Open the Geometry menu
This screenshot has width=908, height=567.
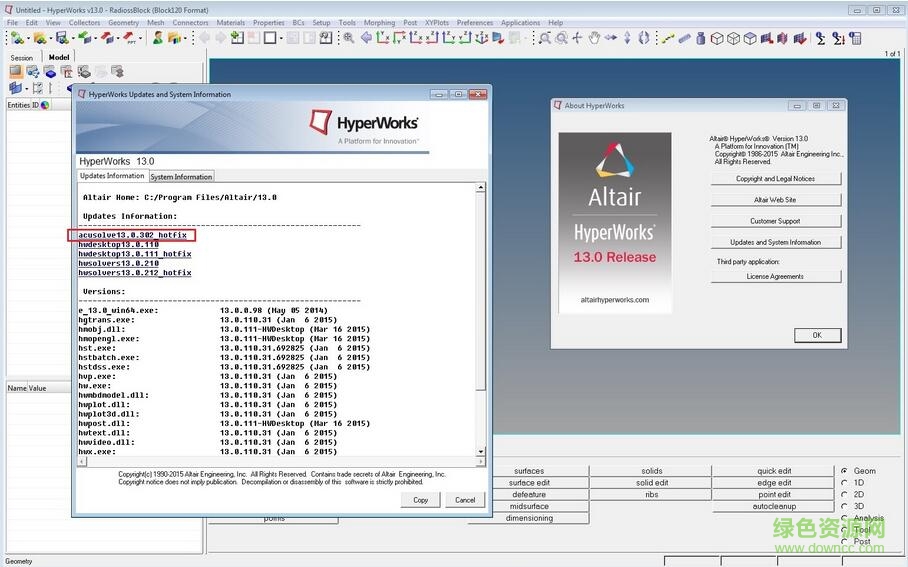123,22
